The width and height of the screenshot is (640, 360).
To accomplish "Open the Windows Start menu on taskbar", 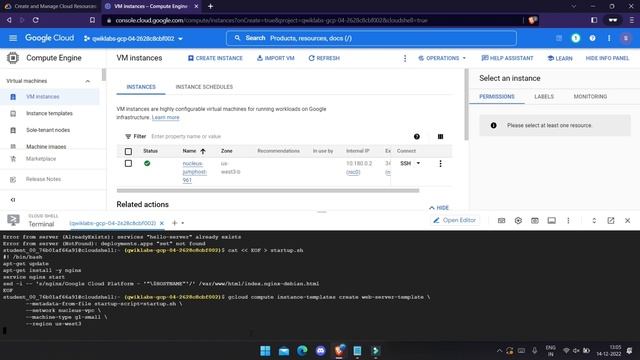I will (265, 351).
